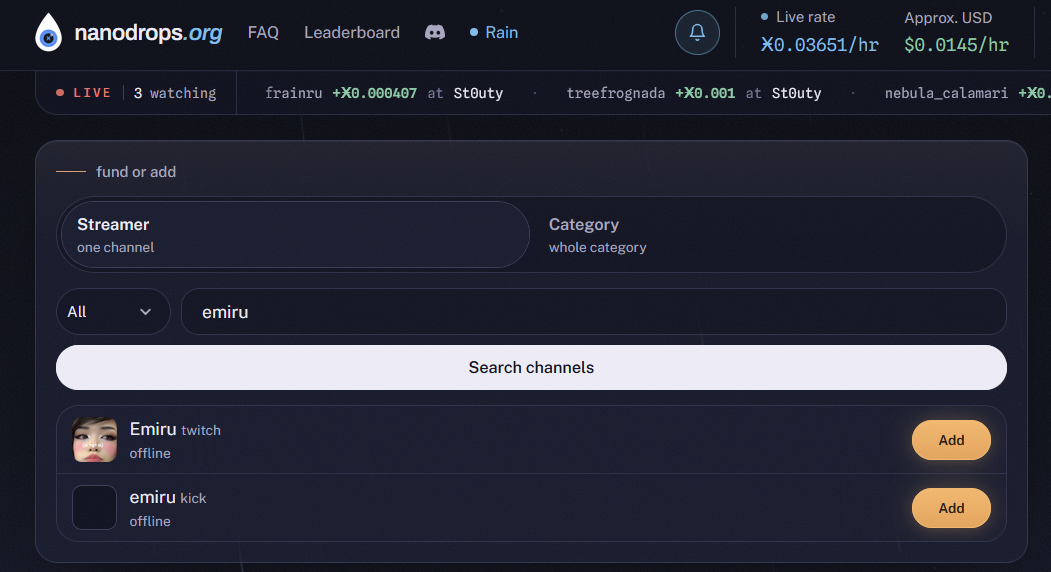Screen dimensions: 1051x572
Task: Add the Emiru twitch channel
Action: pos(951,440)
